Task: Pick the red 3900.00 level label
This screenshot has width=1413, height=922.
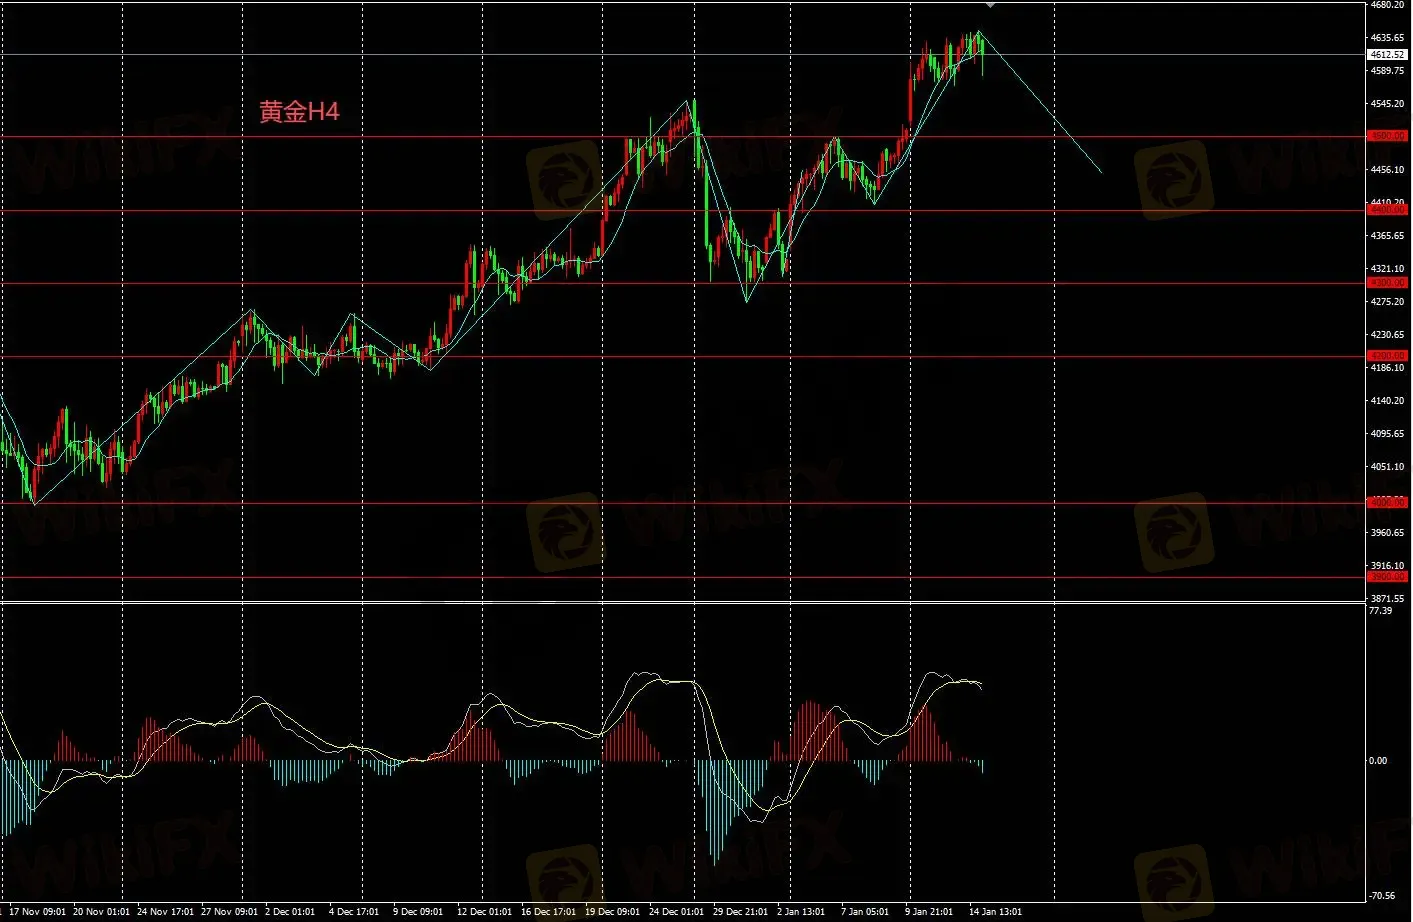Action: pos(1387,577)
